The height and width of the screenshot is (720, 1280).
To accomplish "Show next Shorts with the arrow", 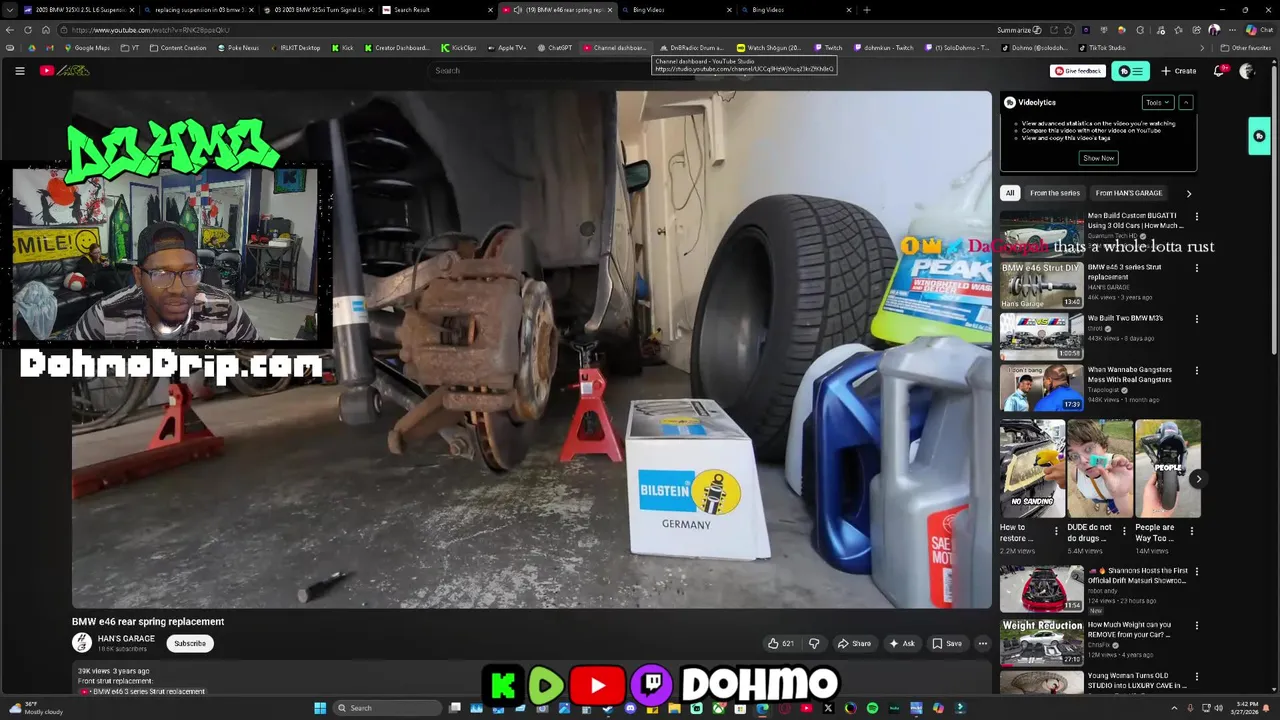I will click(1198, 479).
